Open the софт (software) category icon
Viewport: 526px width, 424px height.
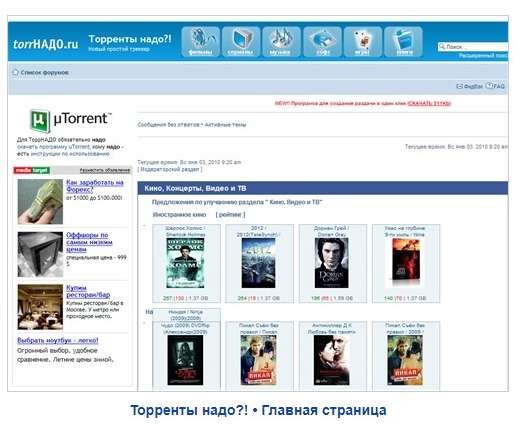click(x=322, y=42)
